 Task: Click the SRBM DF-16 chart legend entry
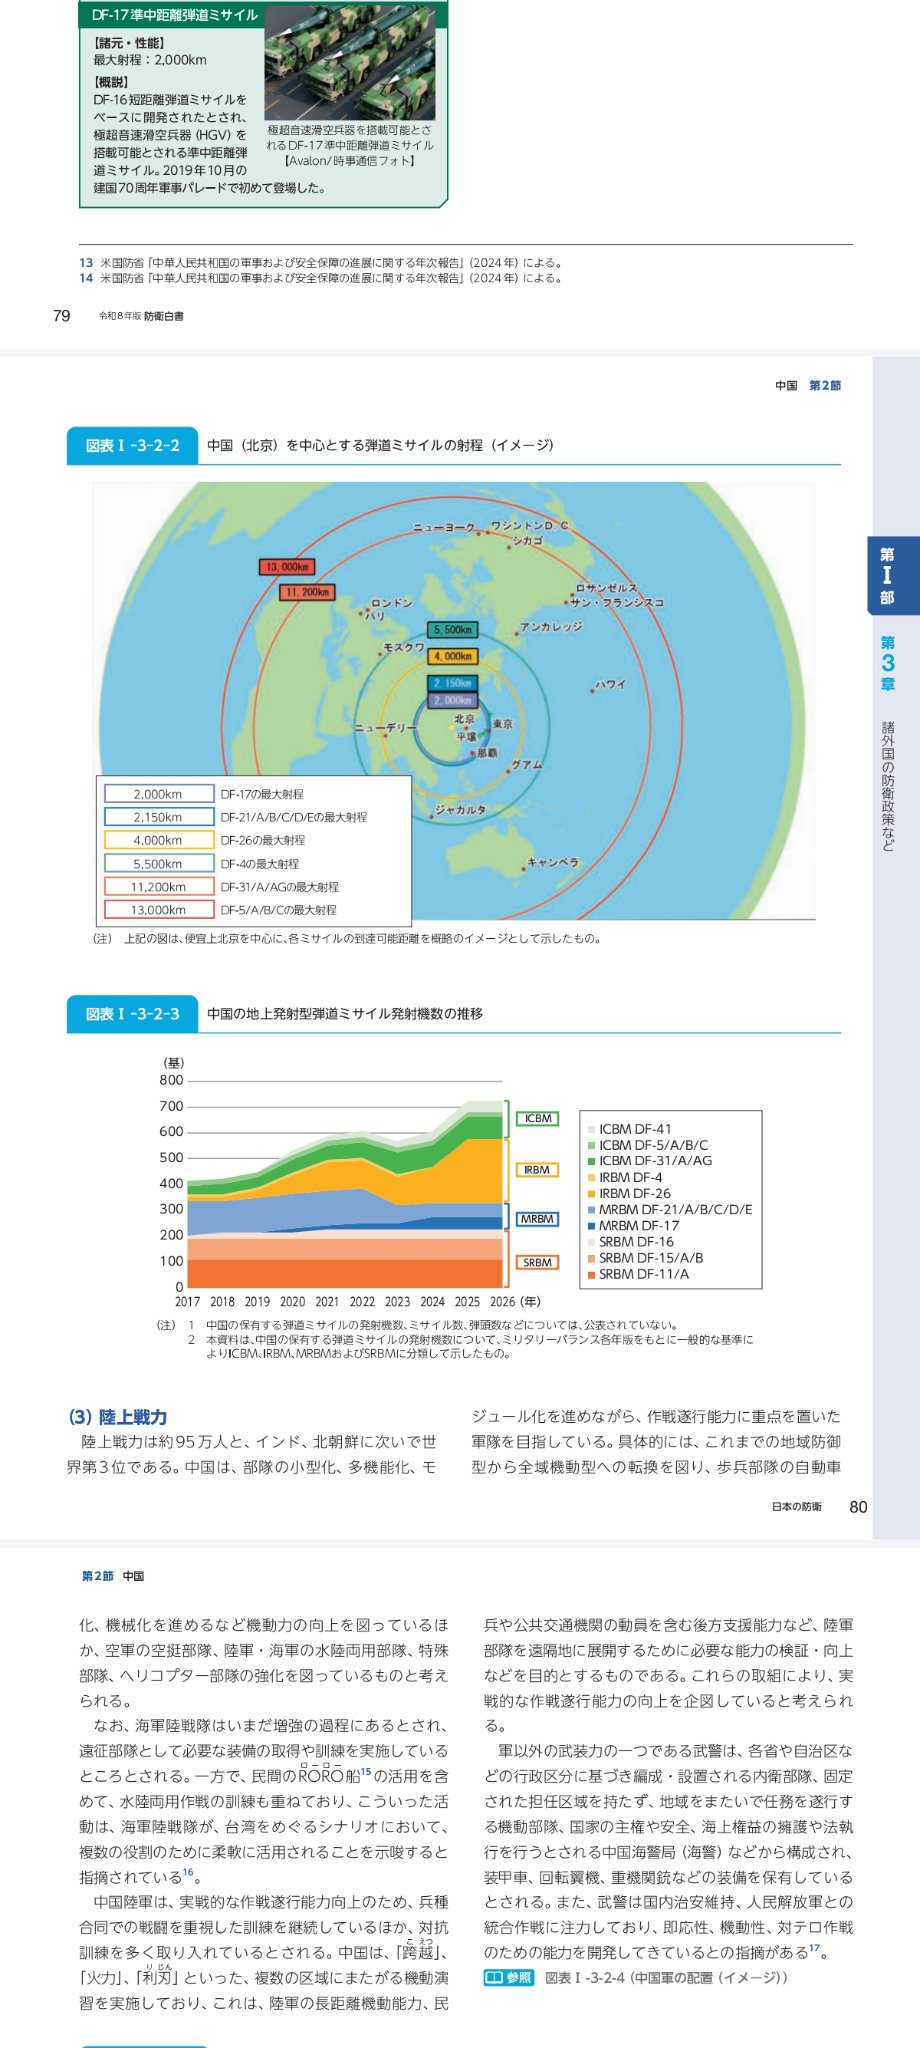(631, 1242)
